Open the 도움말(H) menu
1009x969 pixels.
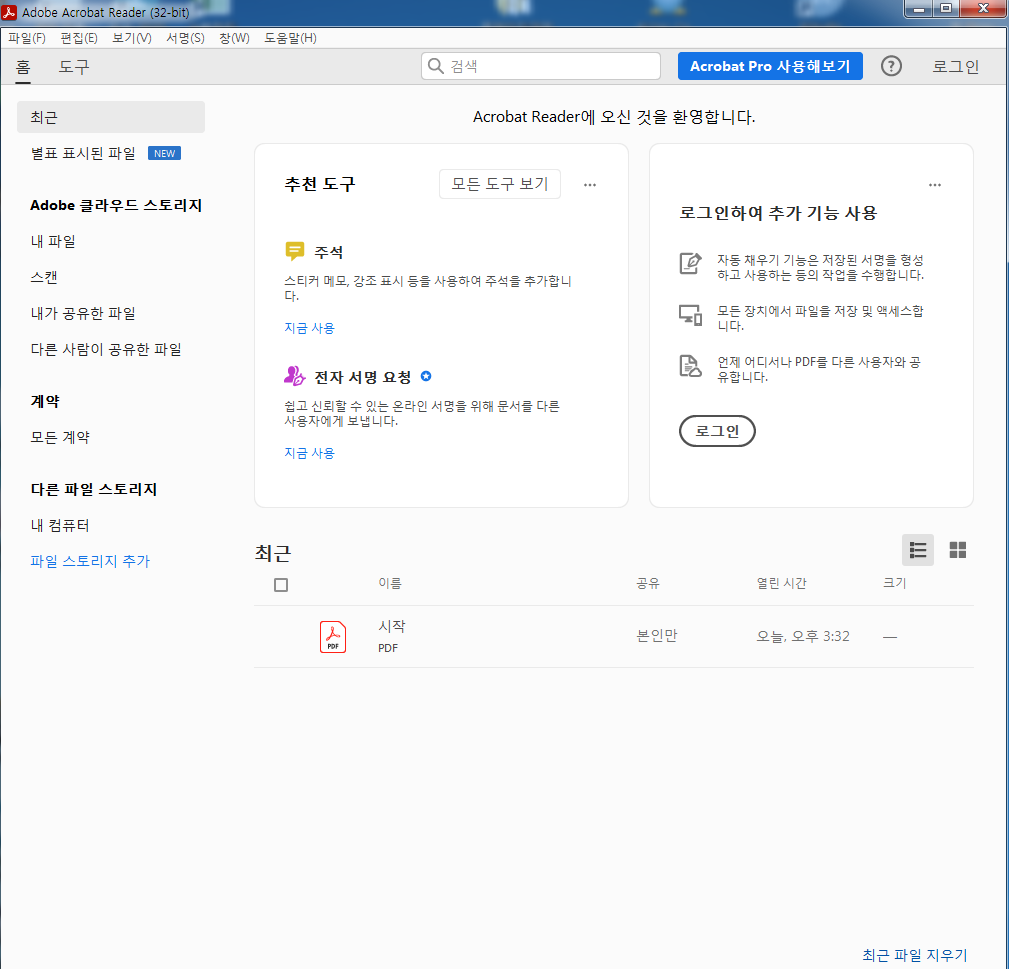[x=290, y=38]
